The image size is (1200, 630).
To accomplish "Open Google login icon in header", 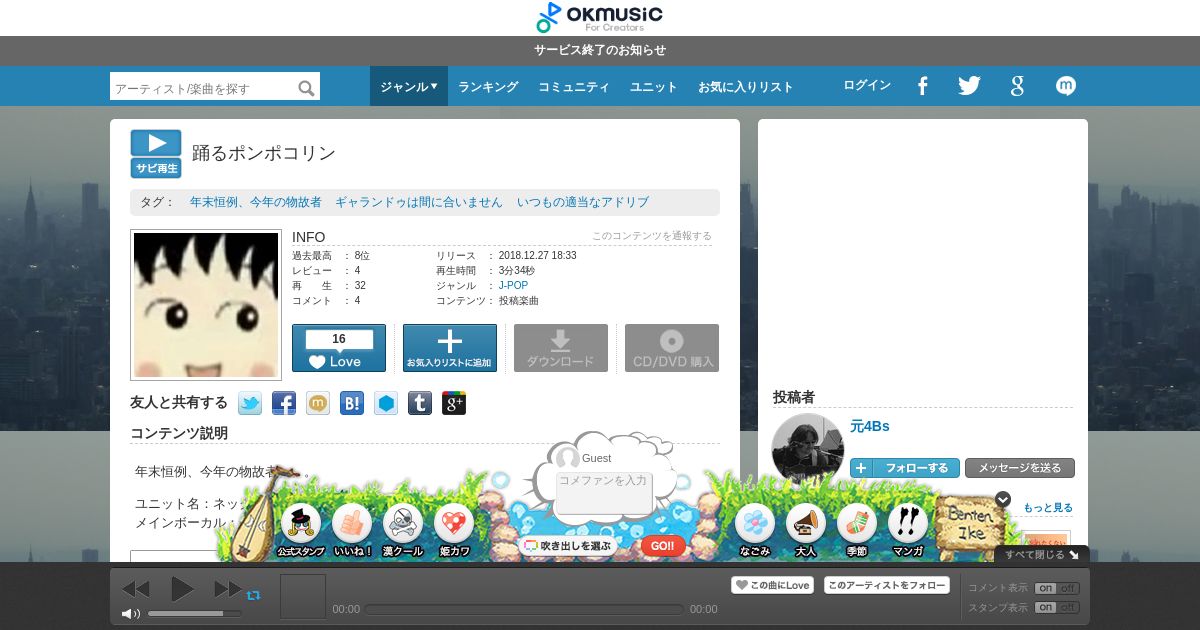I will [x=1017, y=86].
